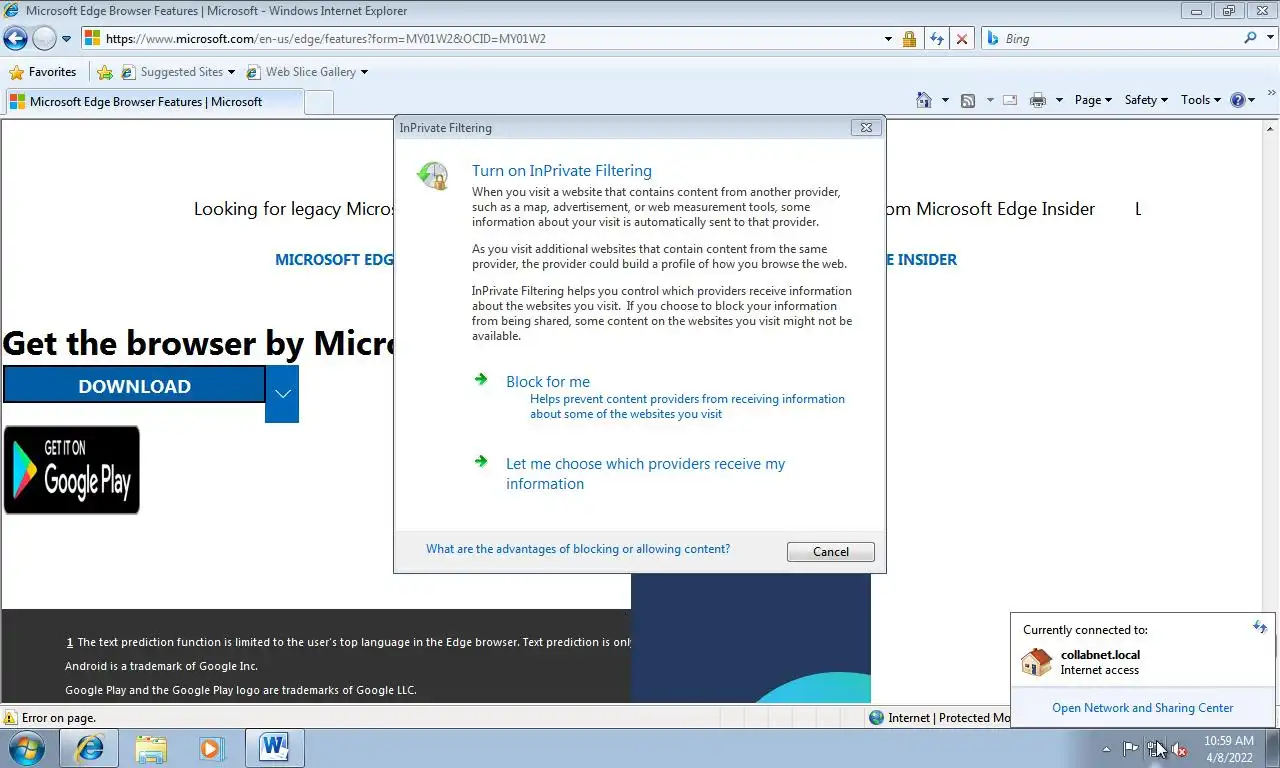1280x768 pixels.
Task: Open Windows Explorer from the taskbar
Action: tap(151, 748)
